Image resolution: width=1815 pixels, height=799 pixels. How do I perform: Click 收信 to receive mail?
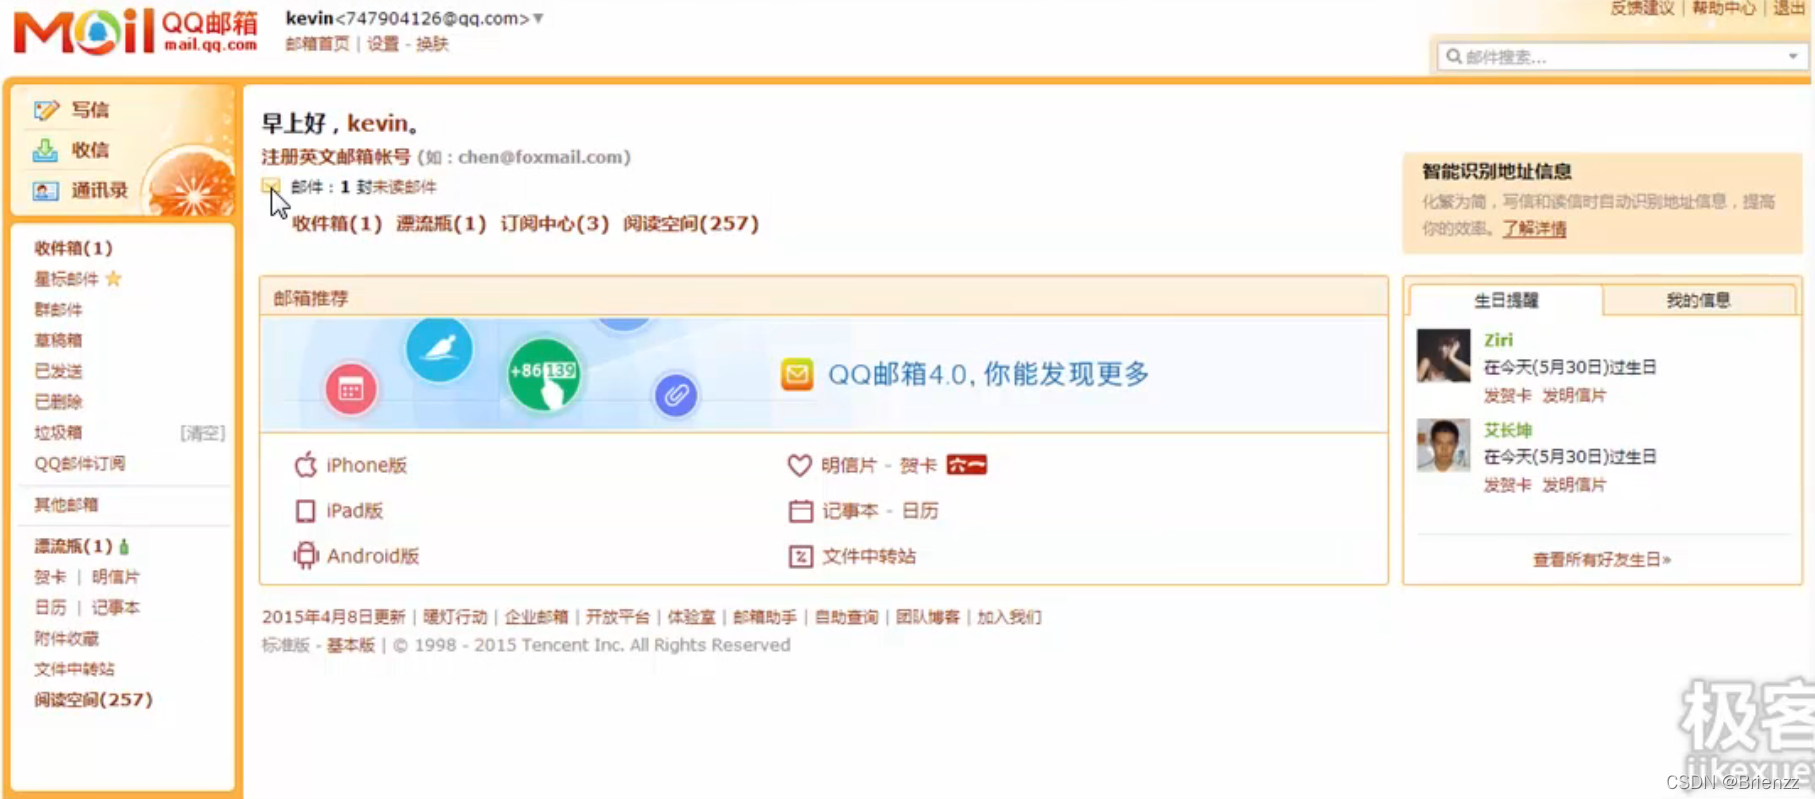pyautogui.click(x=90, y=150)
